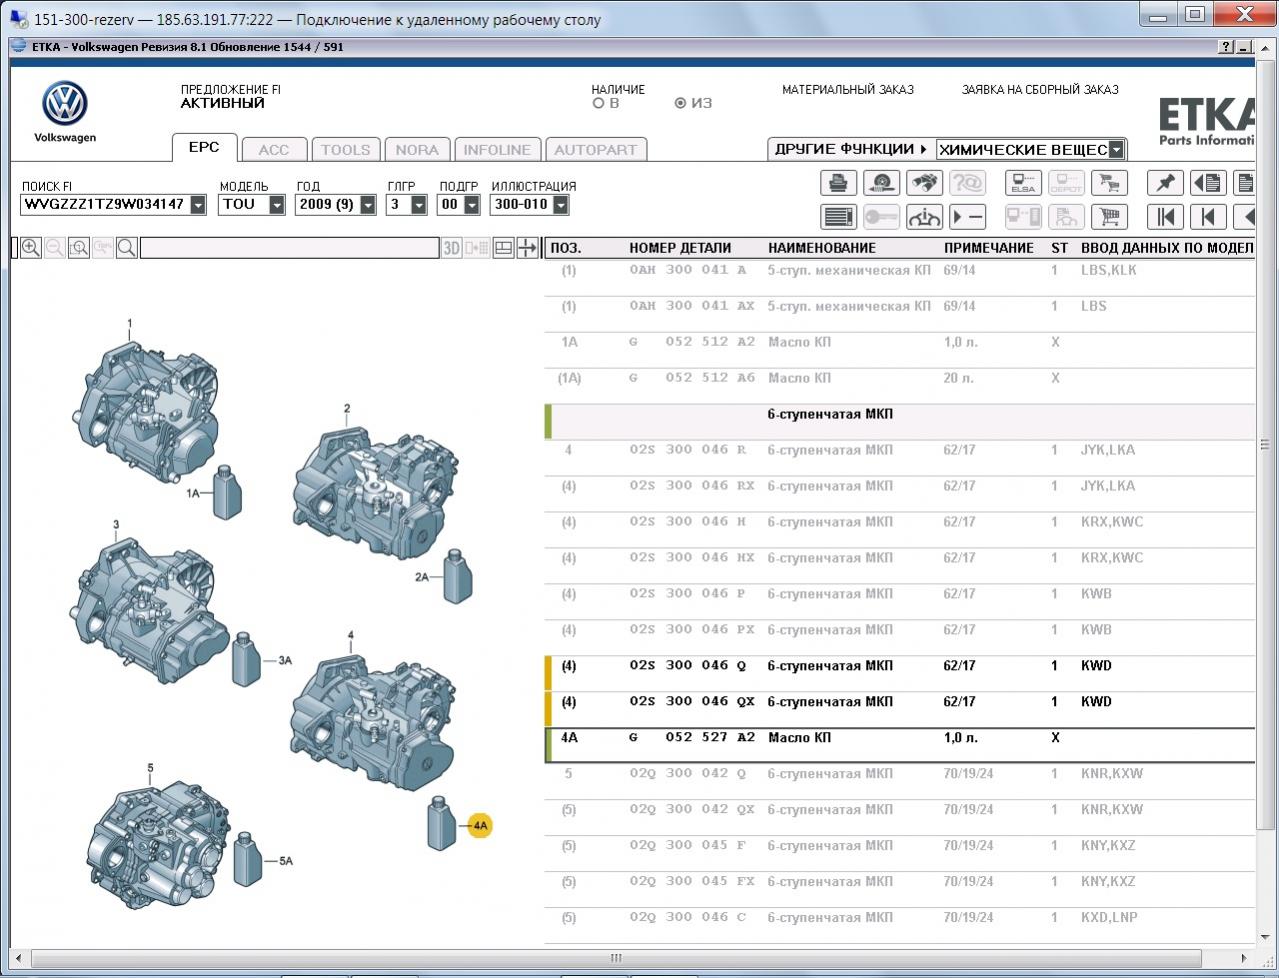The width and height of the screenshot is (1279, 978).
Task: Click the arrow-dash toolbar icon
Action: pyautogui.click(x=967, y=216)
